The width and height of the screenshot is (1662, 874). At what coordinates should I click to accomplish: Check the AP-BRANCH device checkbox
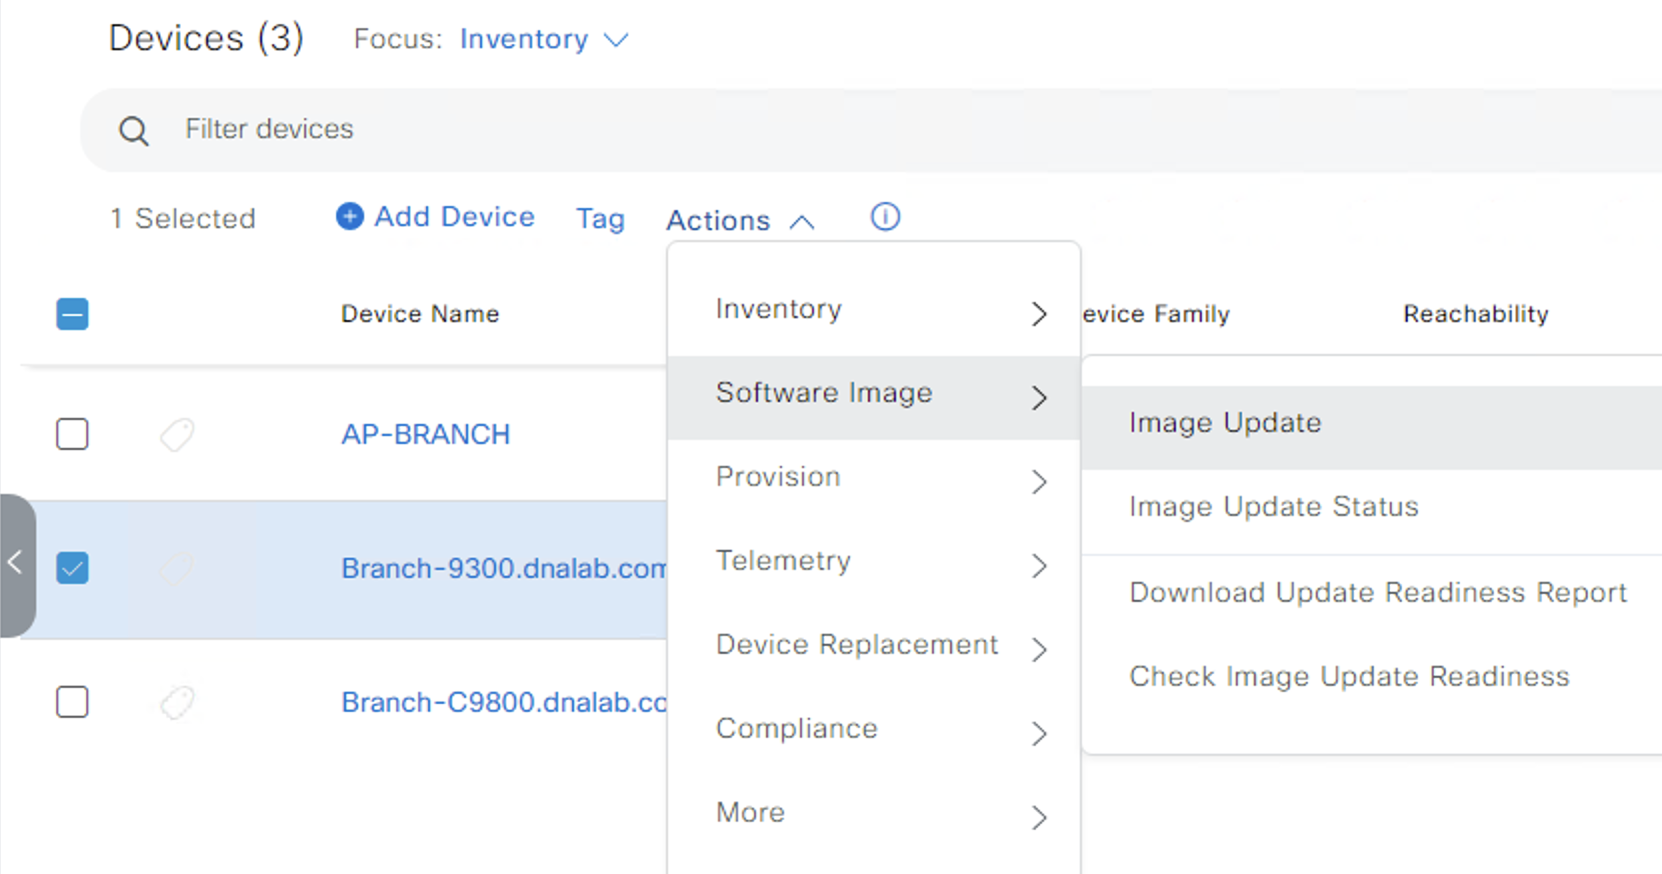click(x=72, y=434)
